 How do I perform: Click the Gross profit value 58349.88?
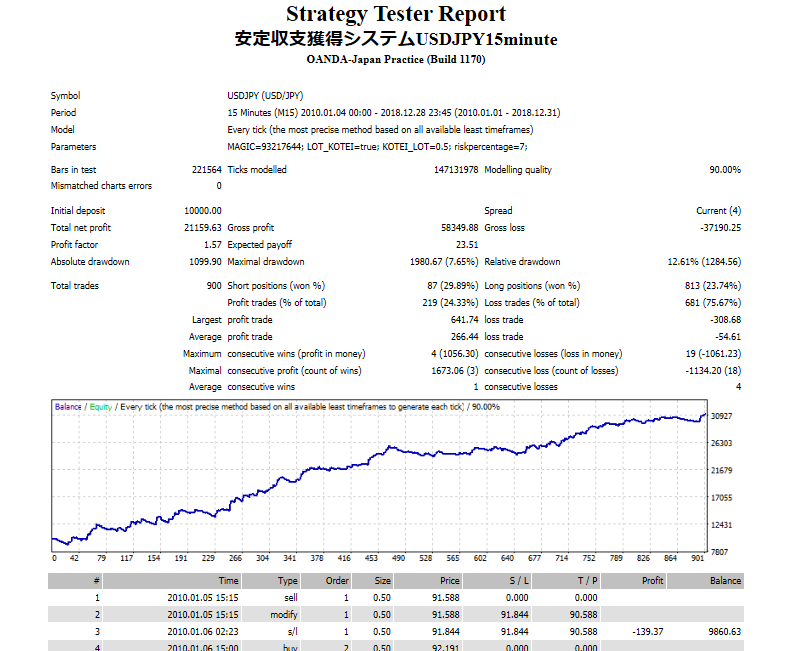[x=459, y=228]
